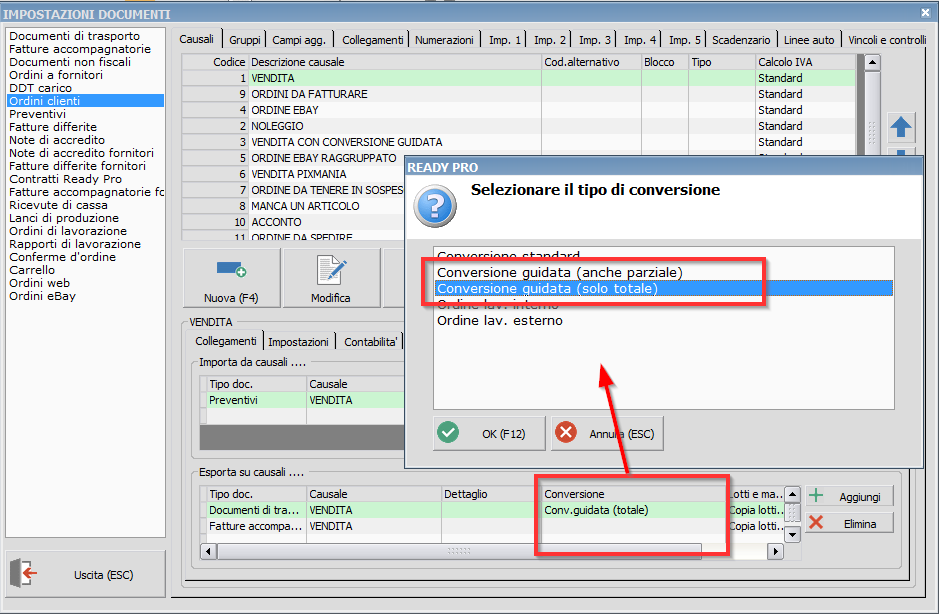Screen dimensions: 939x614
Task: Select Documenti di trasporto in the left list
Action: (x=85, y=36)
